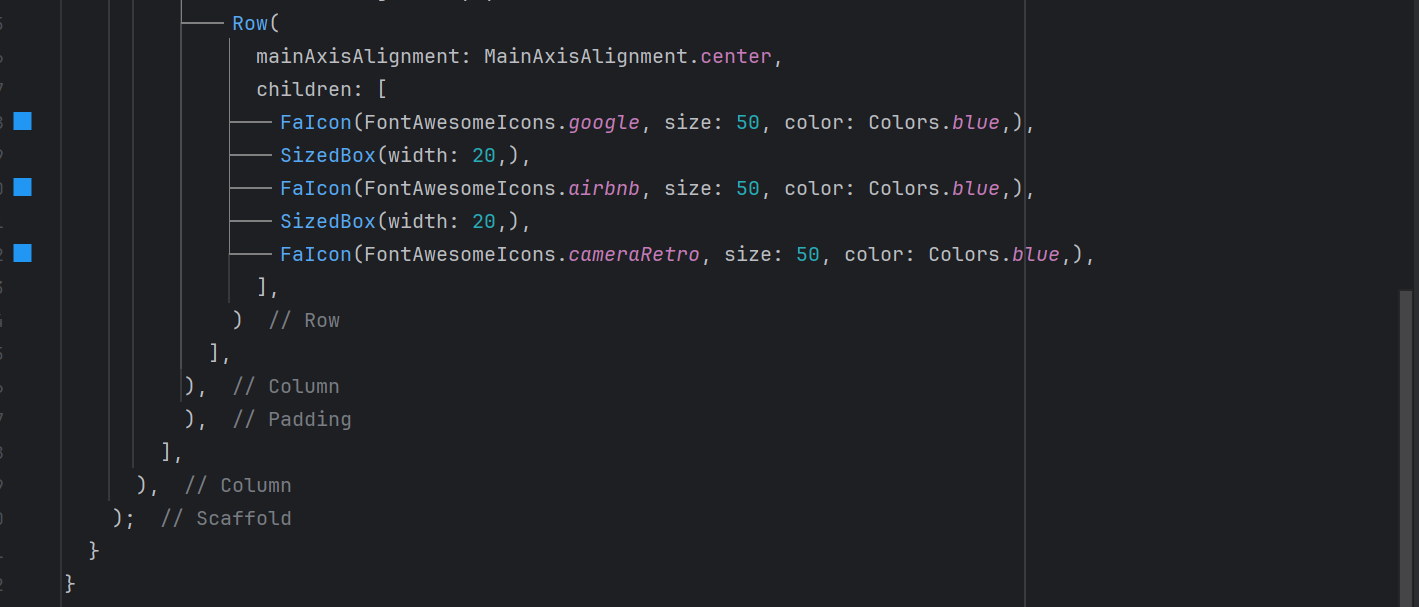Place cursor on the Row widget name

tap(250, 23)
